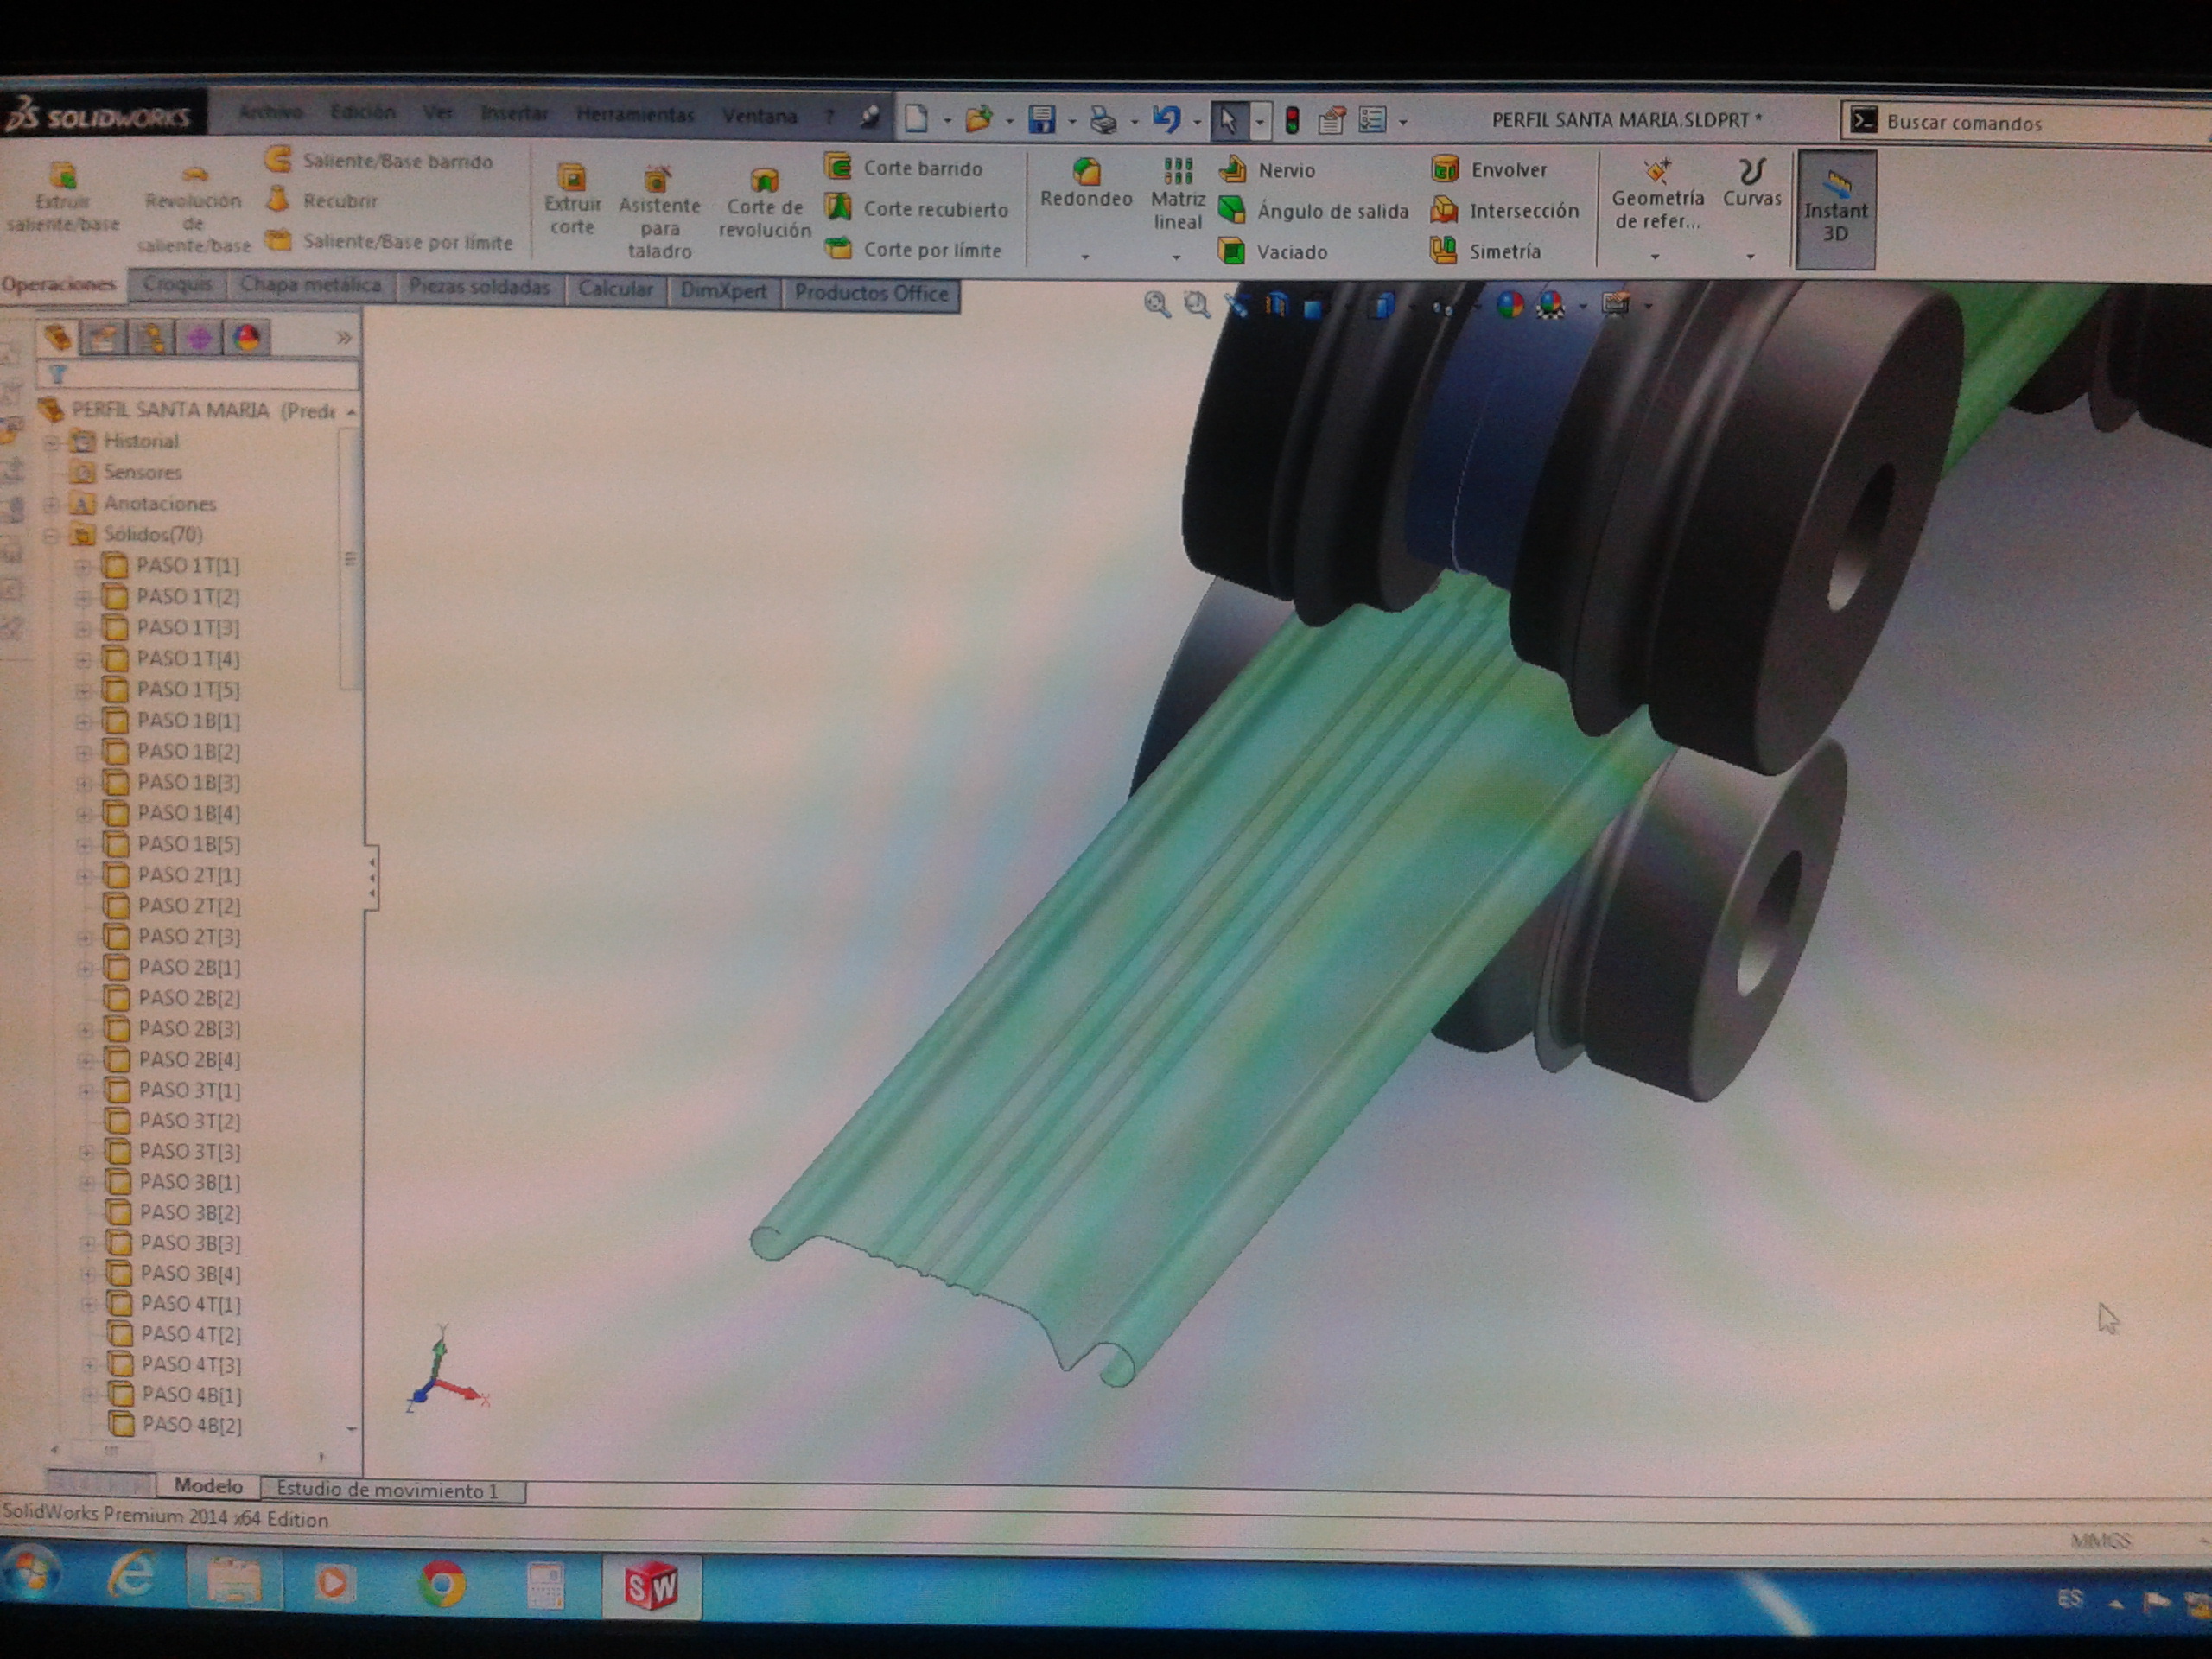The image size is (2212, 1659).
Task: Select the Modelo bottom tab
Action: (x=208, y=1486)
